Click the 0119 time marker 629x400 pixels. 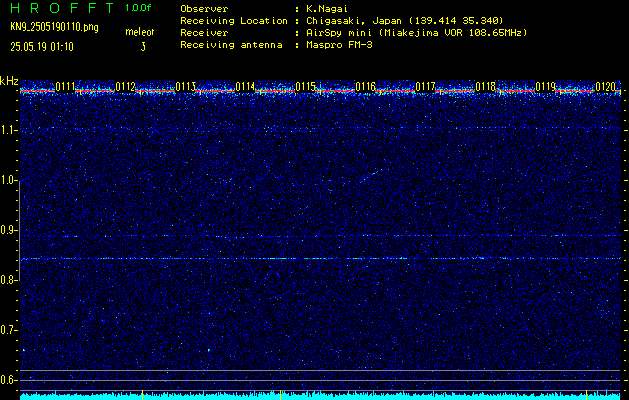546,86
